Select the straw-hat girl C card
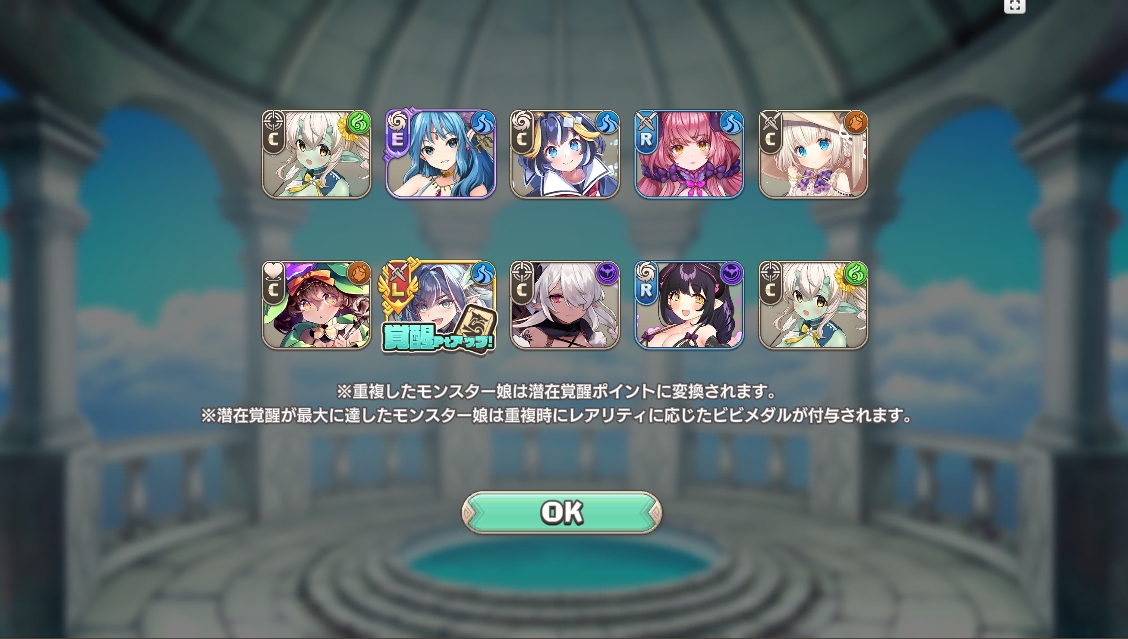Image resolution: width=1128 pixels, height=639 pixels. click(813, 154)
